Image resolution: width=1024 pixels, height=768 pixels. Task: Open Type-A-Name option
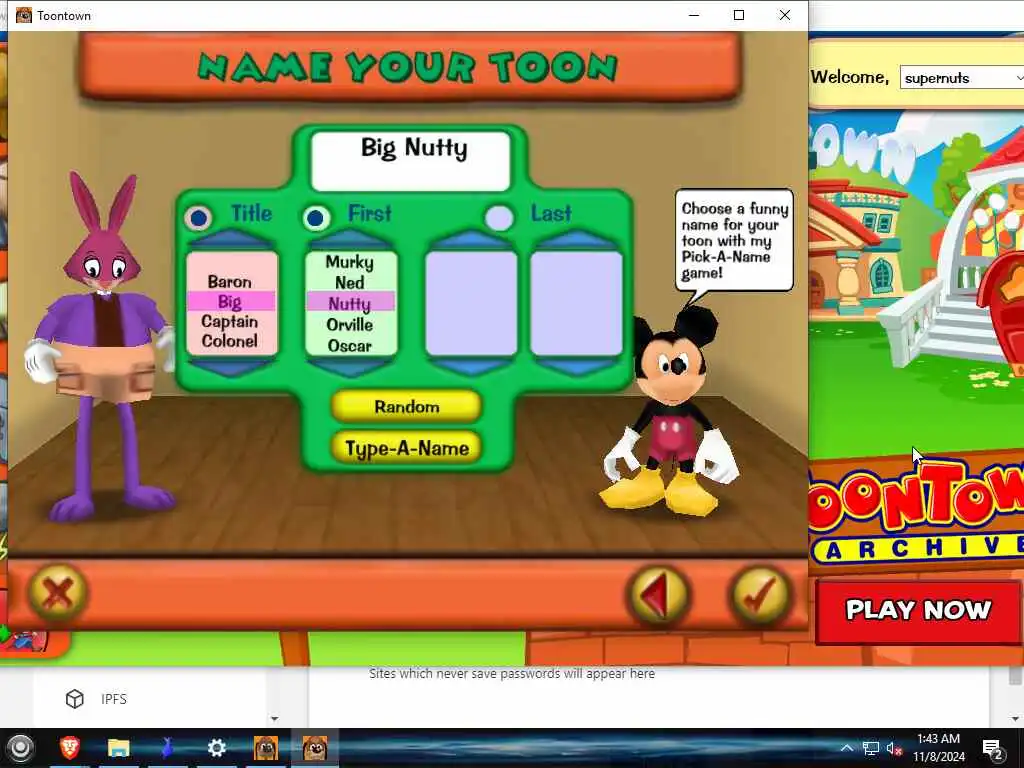406,448
